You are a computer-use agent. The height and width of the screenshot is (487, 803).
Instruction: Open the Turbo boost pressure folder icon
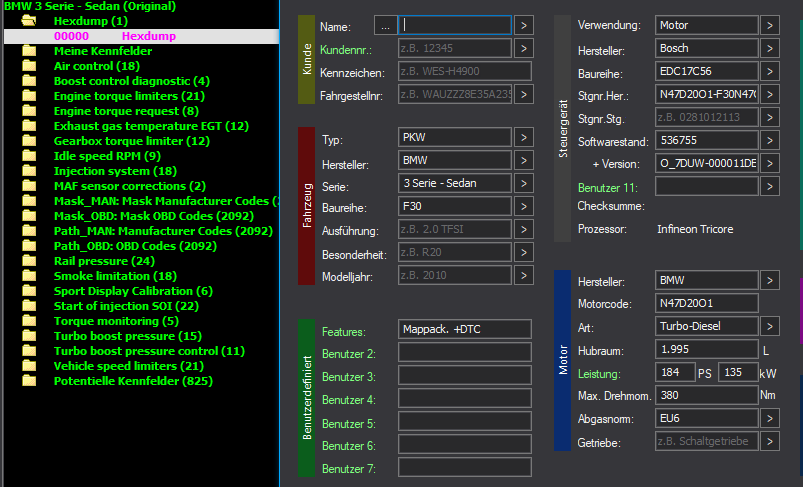pyautogui.click(x=29, y=336)
